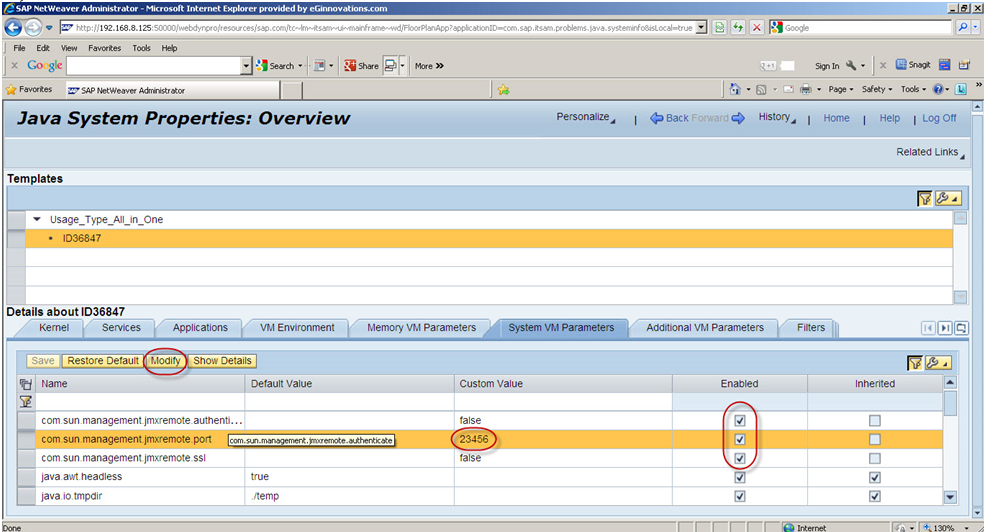Switch to the Memory VM Parameters tab

(421, 327)
